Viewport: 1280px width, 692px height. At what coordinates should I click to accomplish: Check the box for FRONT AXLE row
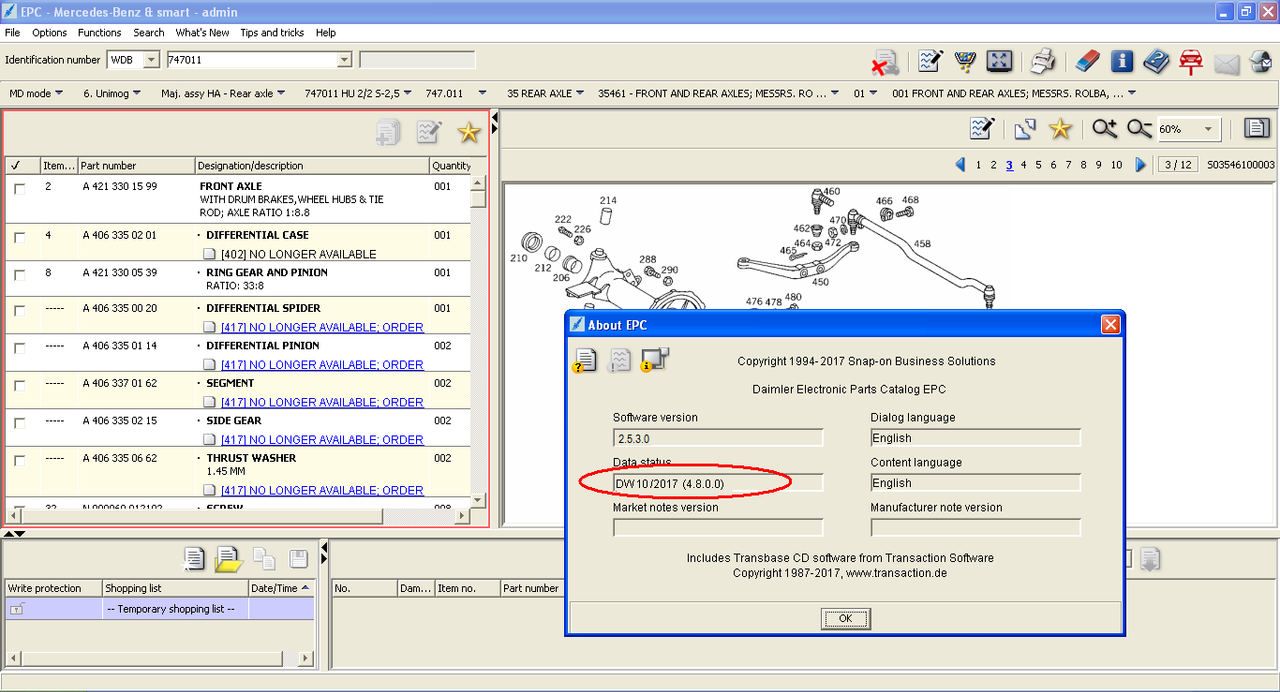(20, 189)
